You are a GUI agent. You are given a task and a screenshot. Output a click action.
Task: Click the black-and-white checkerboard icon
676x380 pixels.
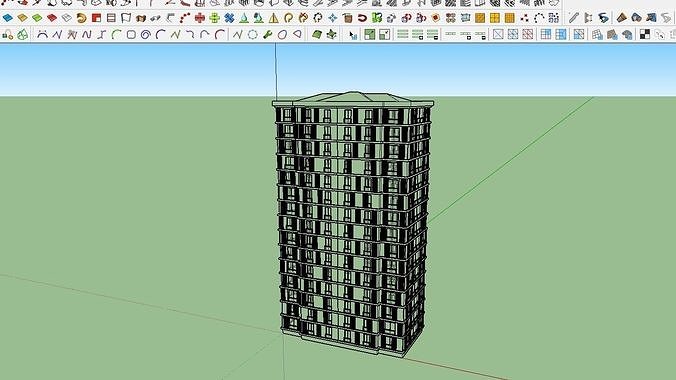[645, 35]
